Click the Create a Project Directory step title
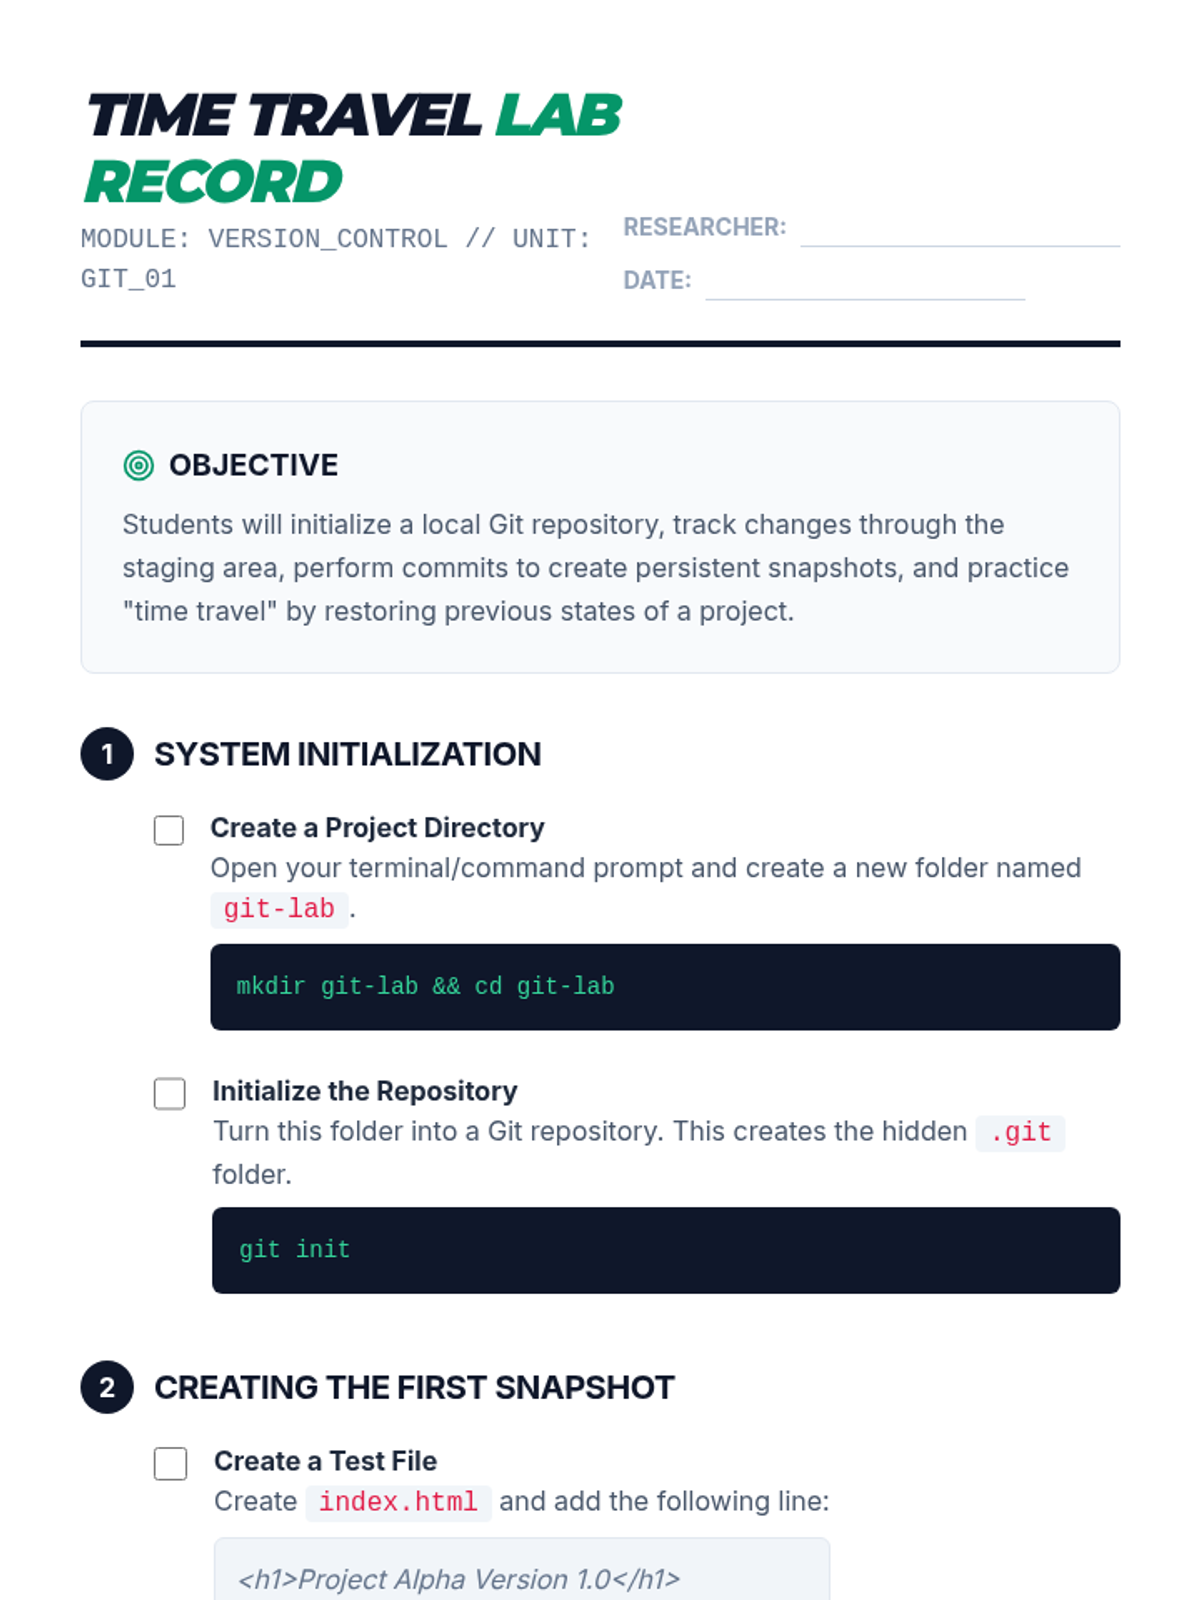The height and width of the screenshot is (1600, 1200). click(x=377, y=828)
